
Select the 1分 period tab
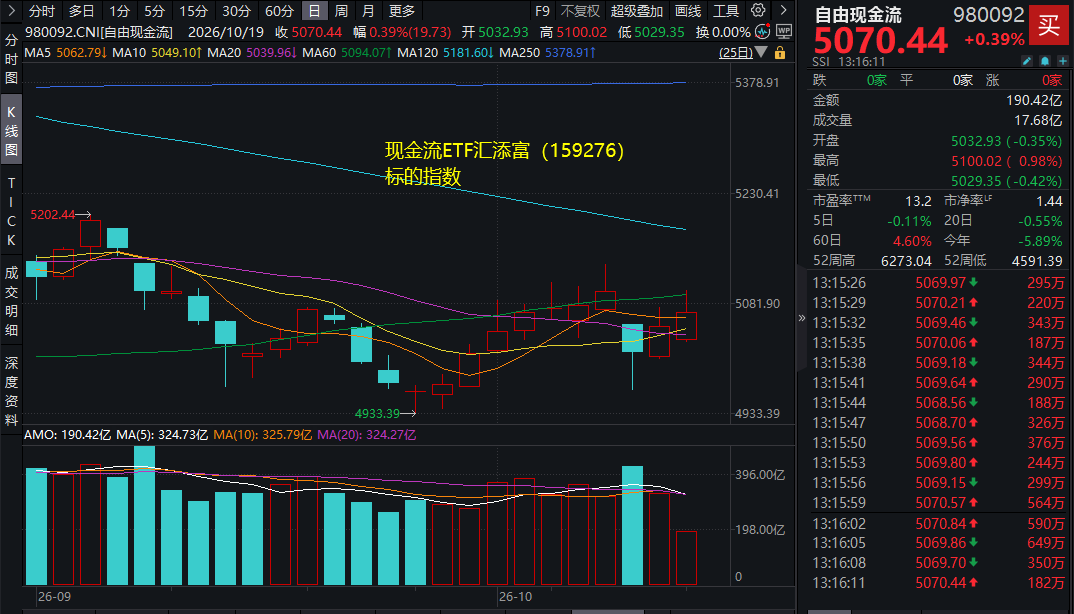(x=120, y=11)
